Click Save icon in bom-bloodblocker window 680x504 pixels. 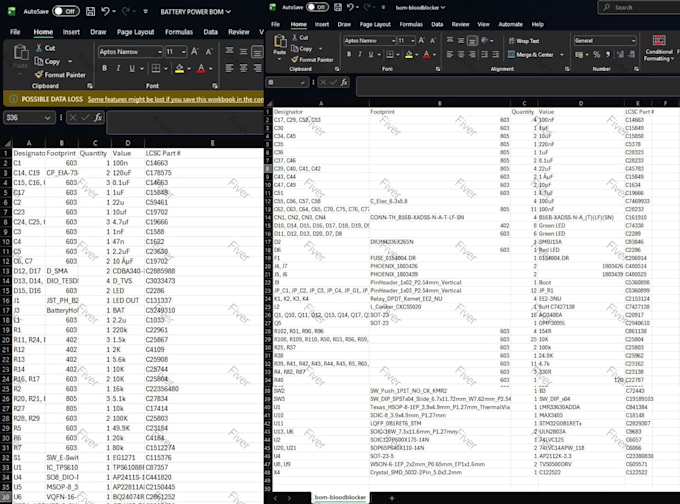point(337,7)
